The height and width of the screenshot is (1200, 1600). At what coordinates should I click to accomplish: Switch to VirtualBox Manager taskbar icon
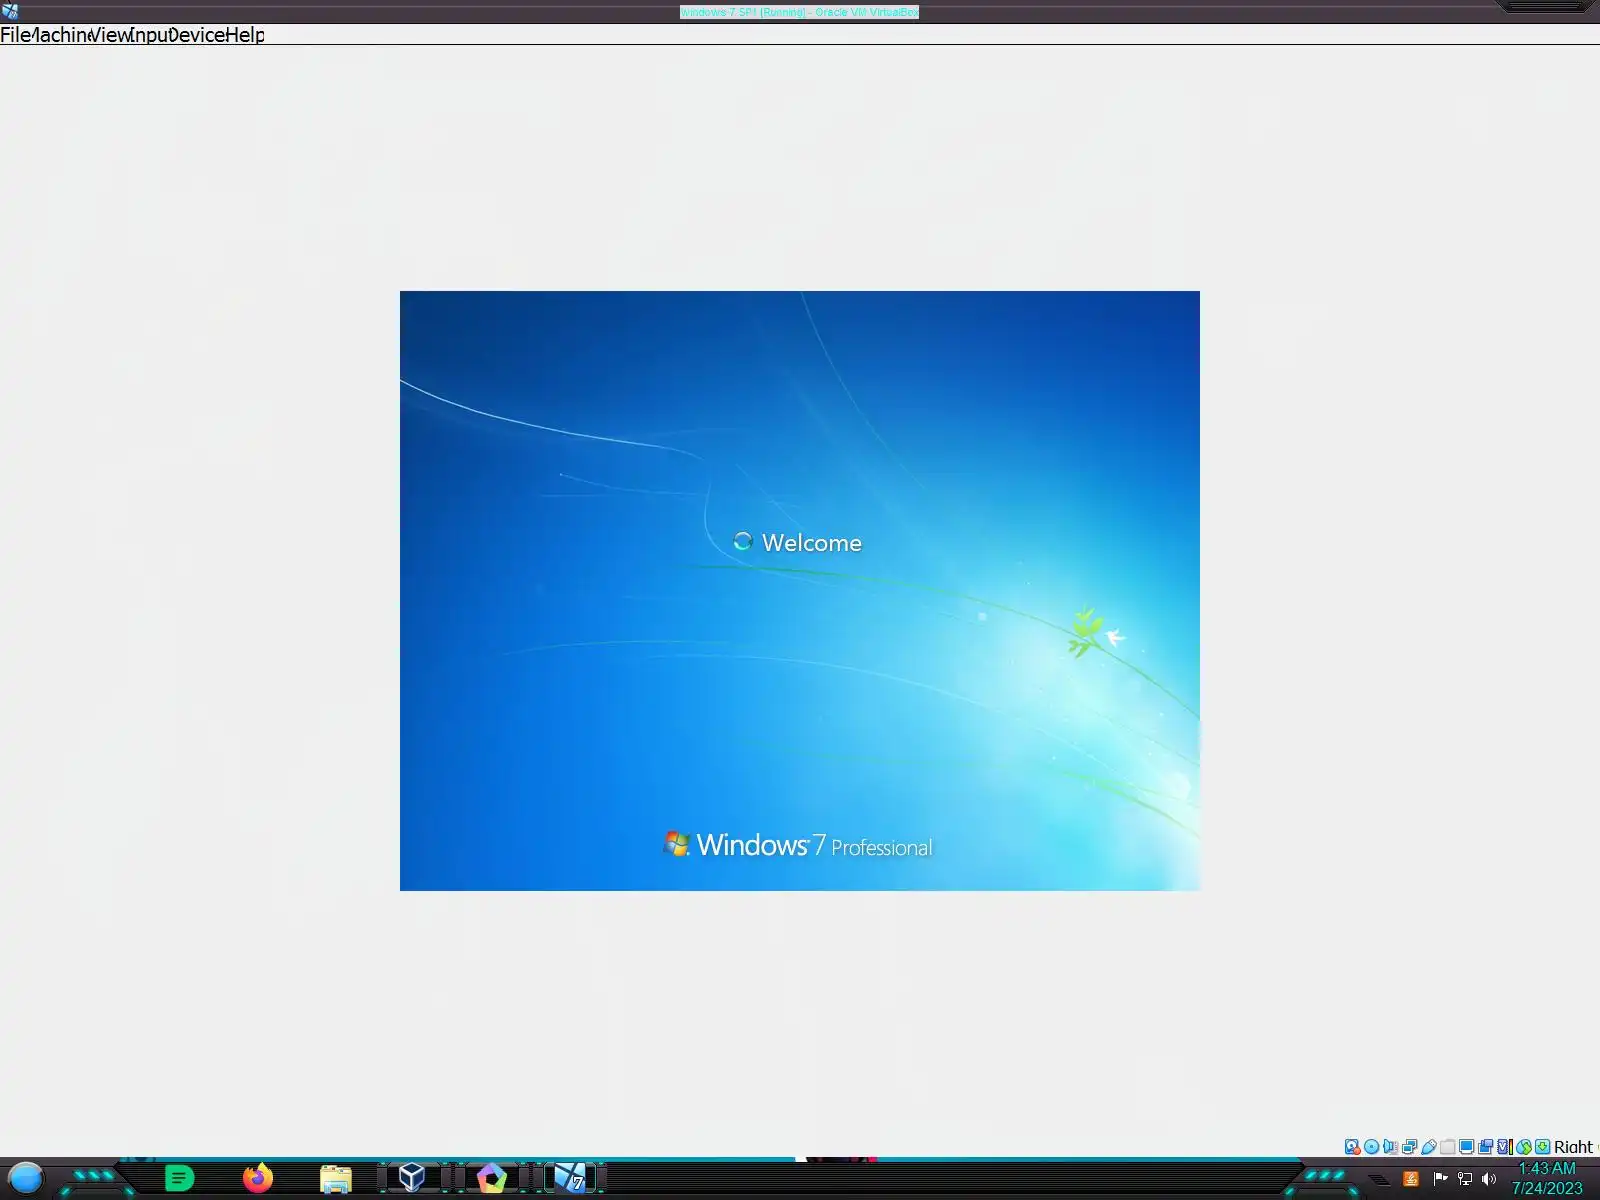(412, 1178)
